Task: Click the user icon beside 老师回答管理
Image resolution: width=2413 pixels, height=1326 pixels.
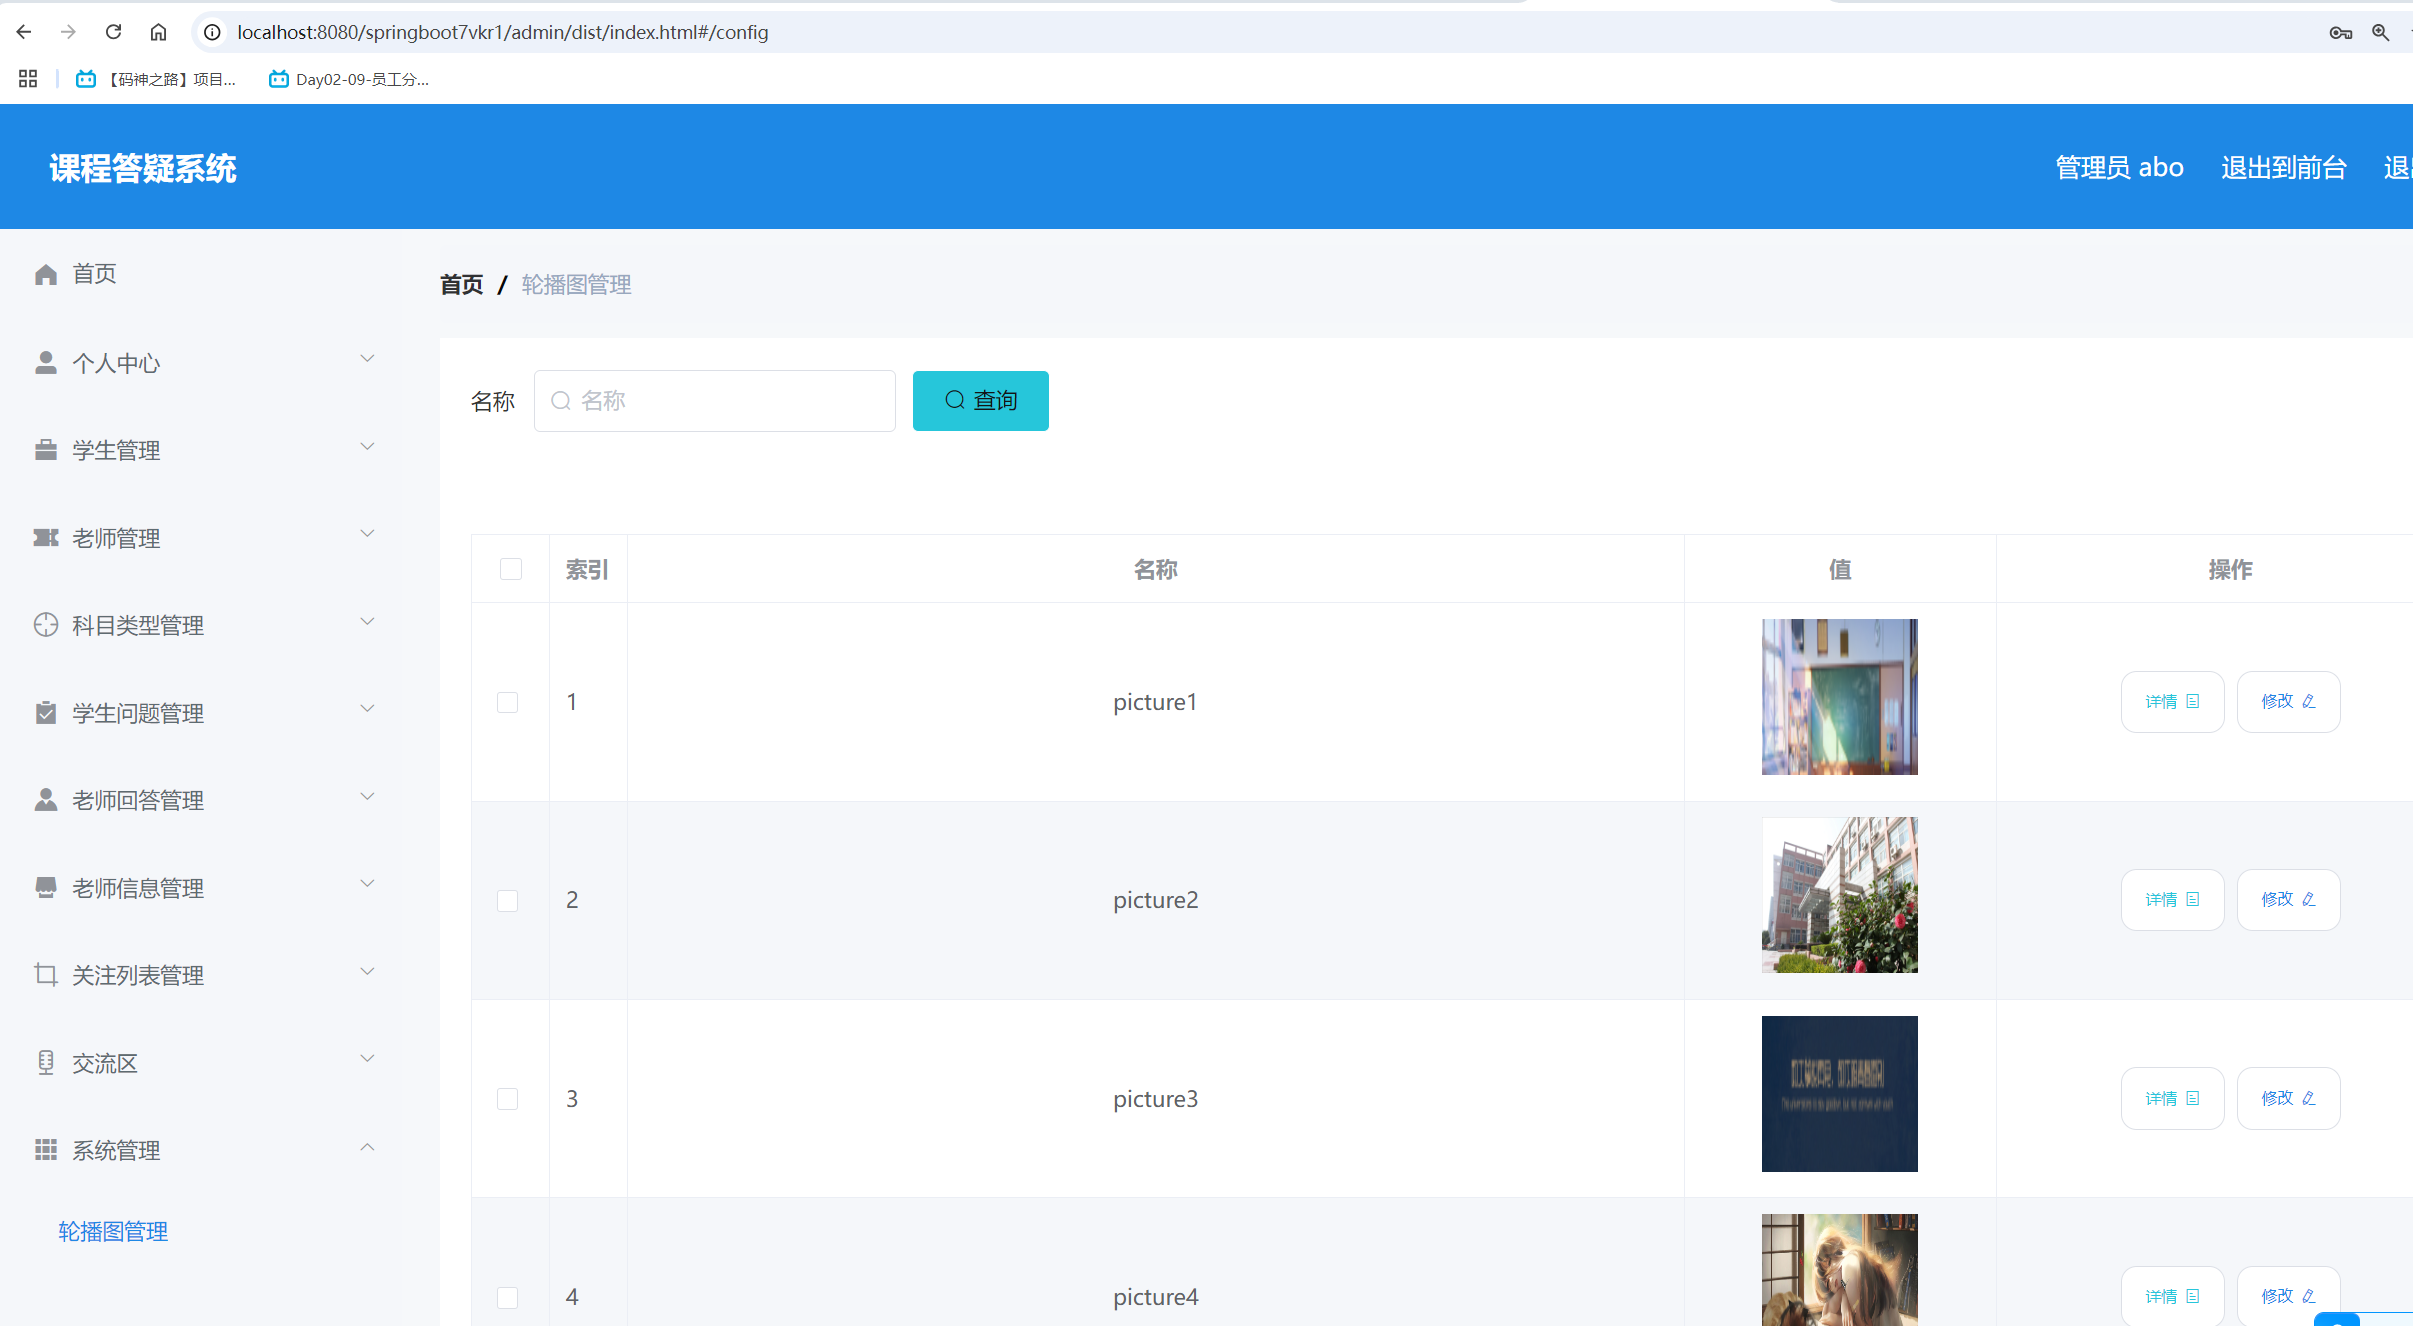Action: click(46, 800)
